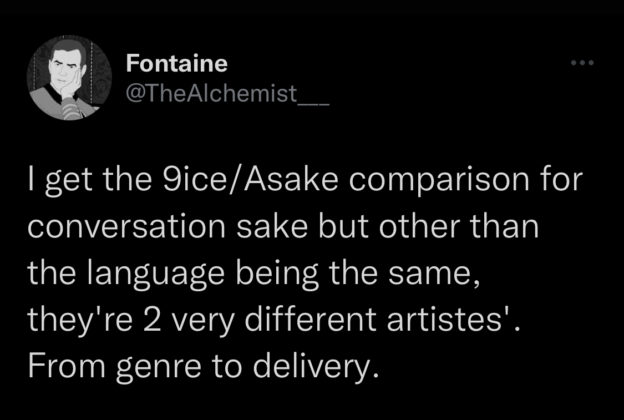The width and height of the screenshot is (624, 420).
Task: Click the word "different" in the tweet
Action: pos(310,320)
